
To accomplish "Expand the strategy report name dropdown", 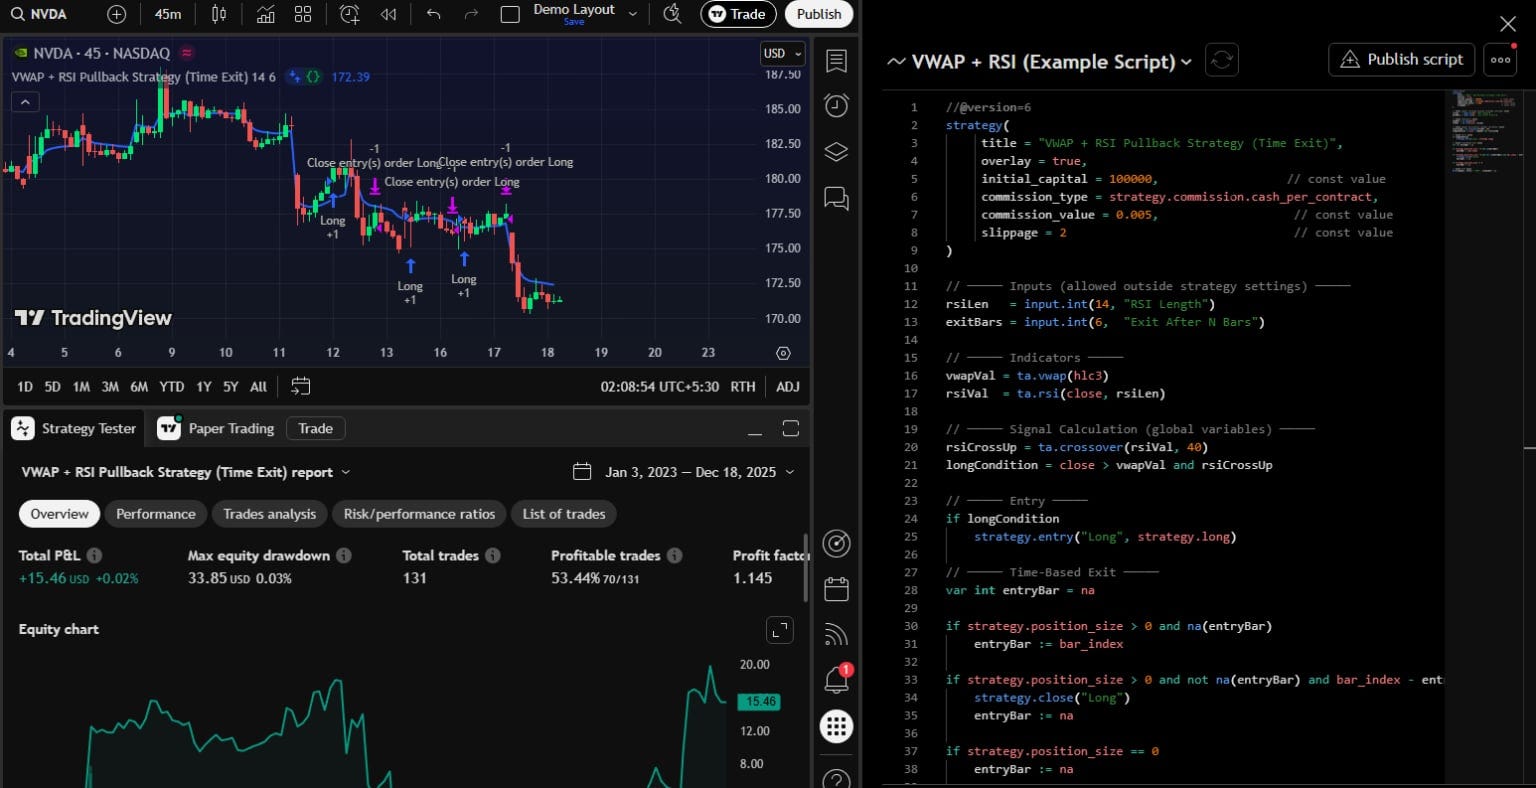I will point(346,472).
